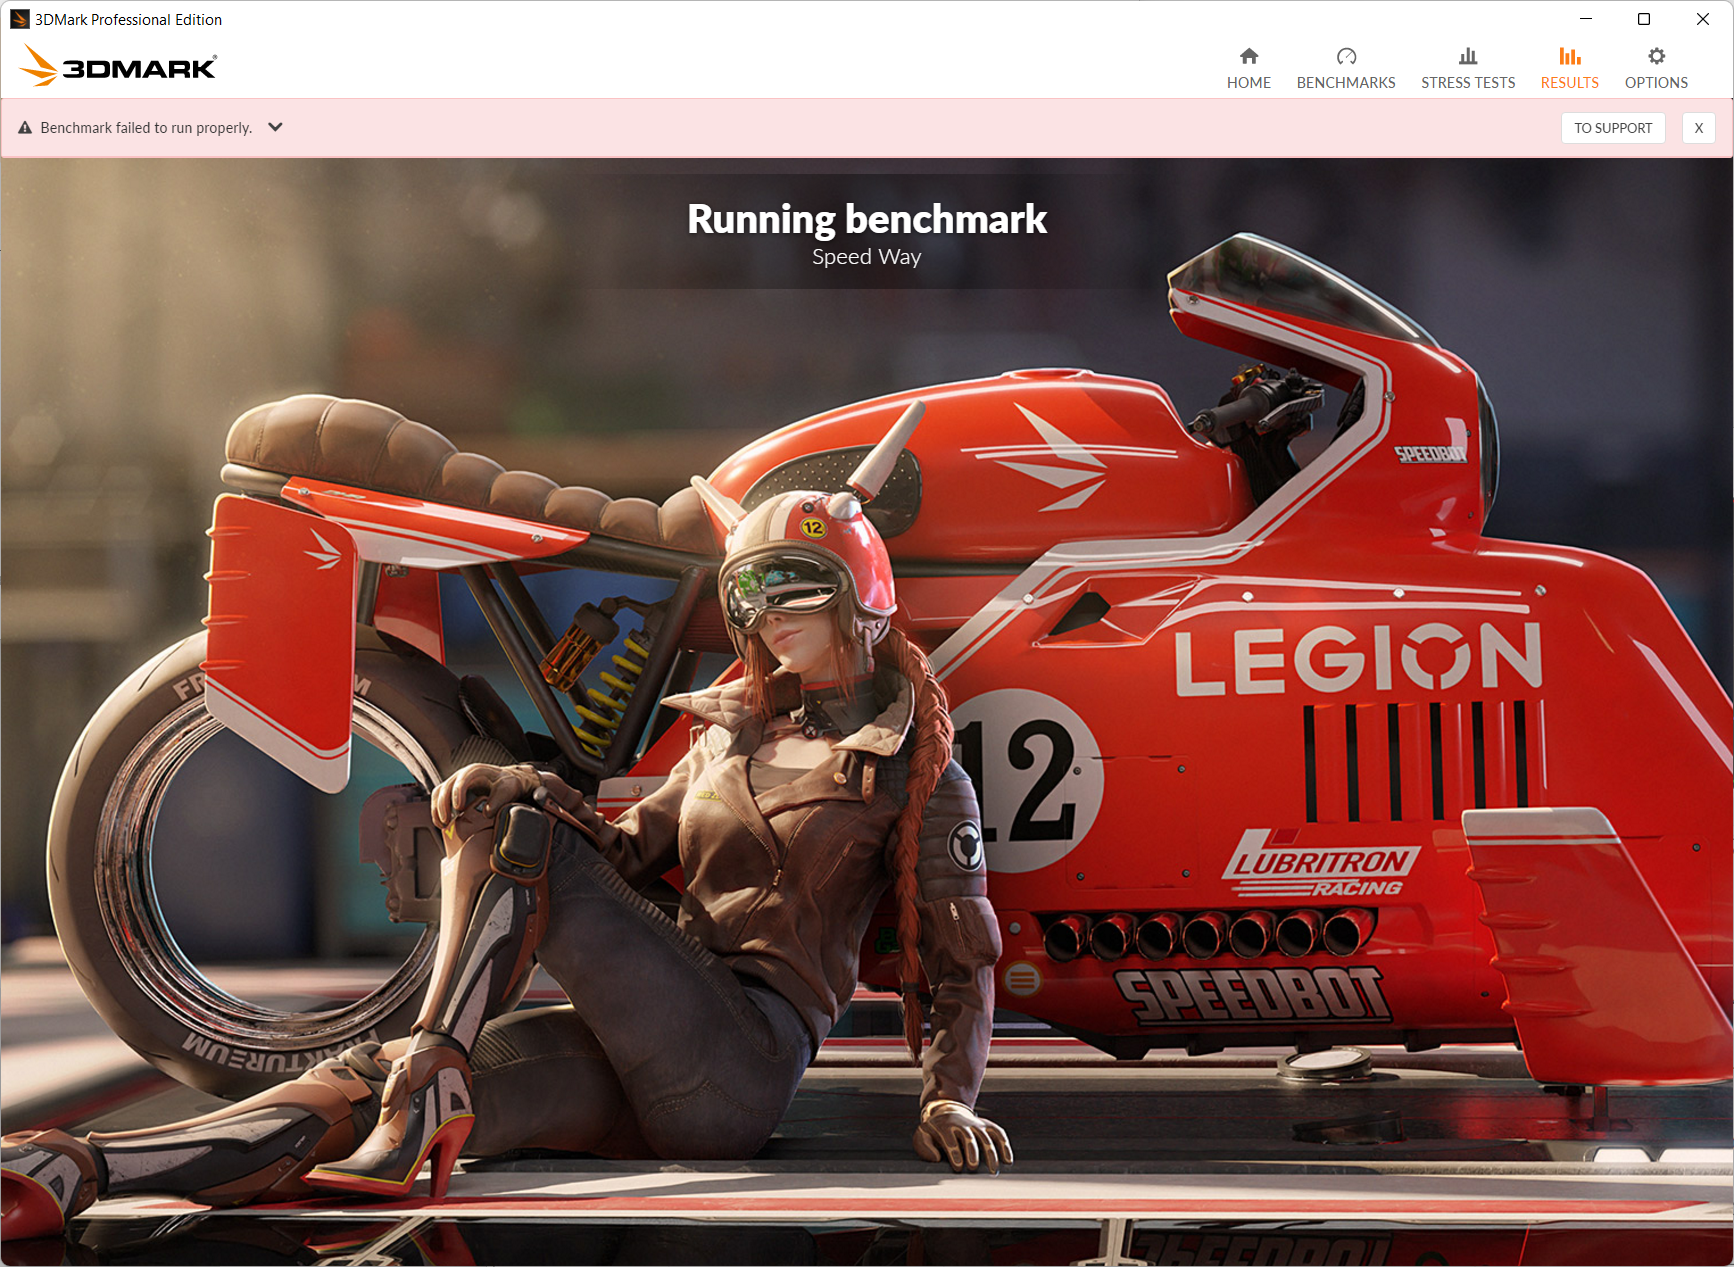Open the Options gear icon

click(1656, 56)
